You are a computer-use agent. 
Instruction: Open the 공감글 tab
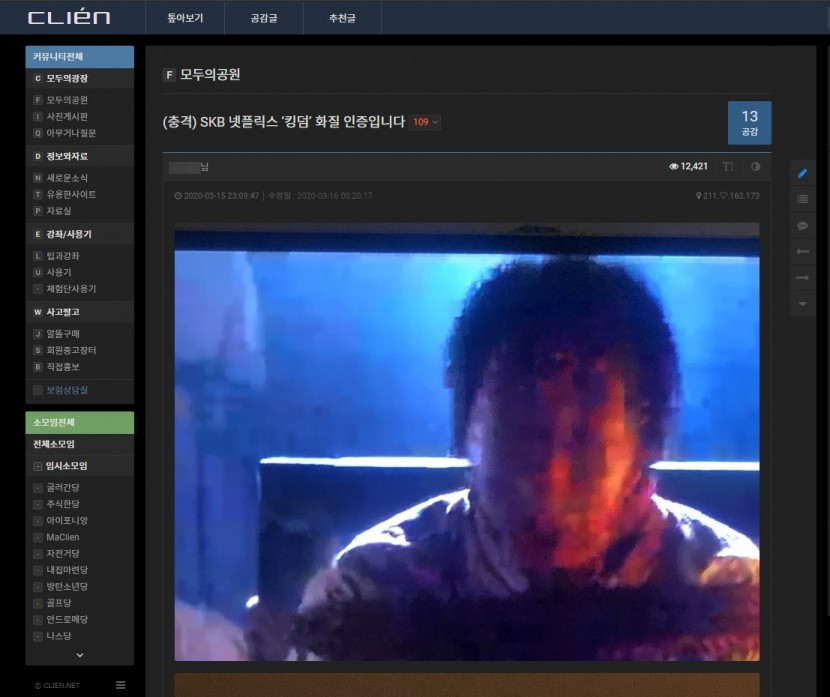click(264, 18)
